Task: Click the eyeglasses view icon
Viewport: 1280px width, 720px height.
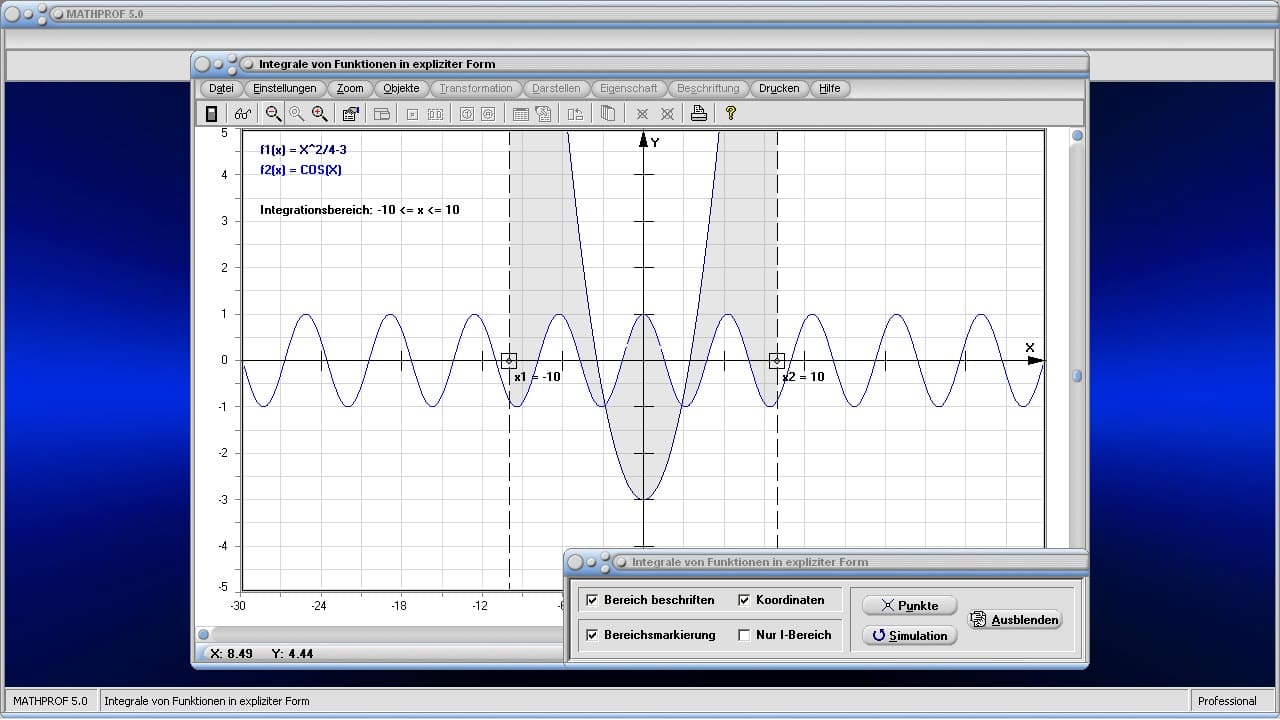Action: (243, 114)
